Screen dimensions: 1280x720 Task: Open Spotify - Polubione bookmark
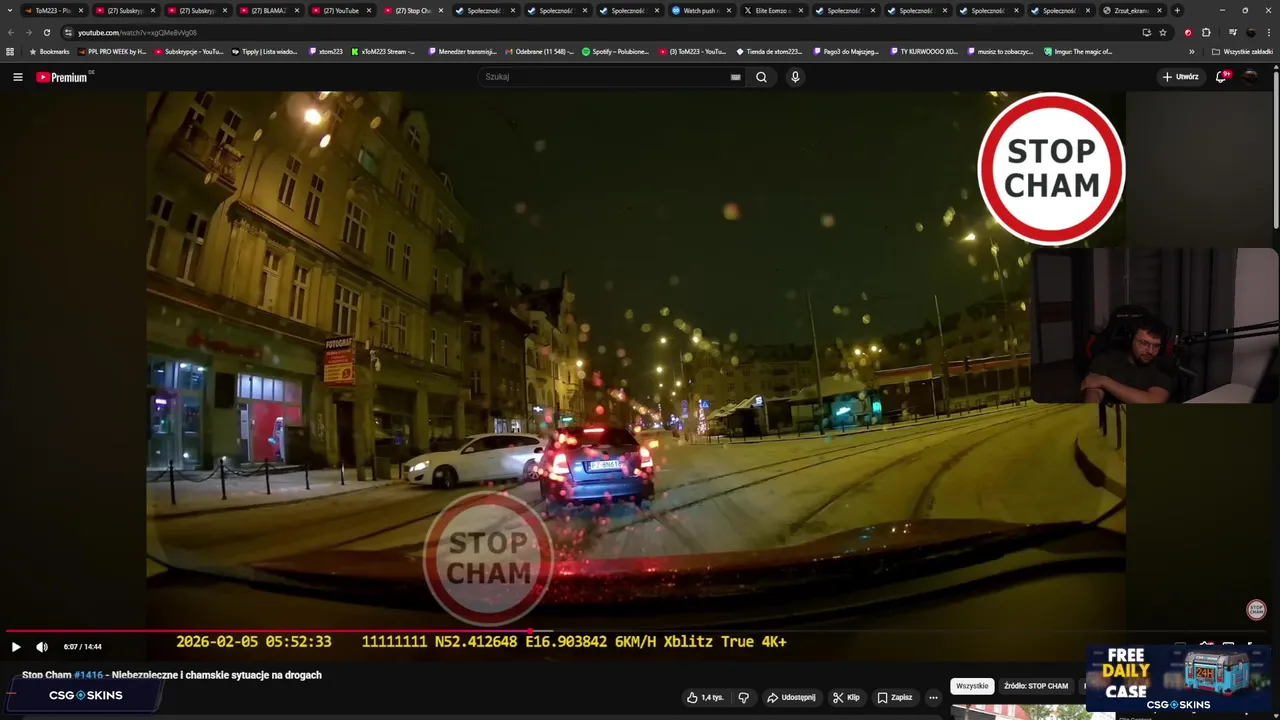click(616, 51)
